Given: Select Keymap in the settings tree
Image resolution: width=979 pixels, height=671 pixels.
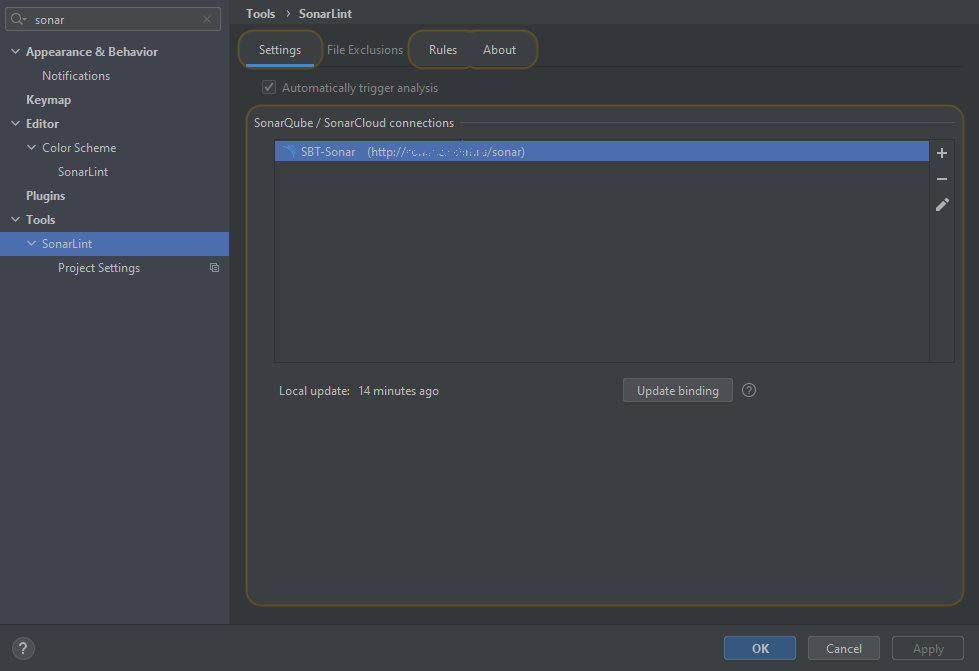Looking at the screenshot, I should pos(48,100).
